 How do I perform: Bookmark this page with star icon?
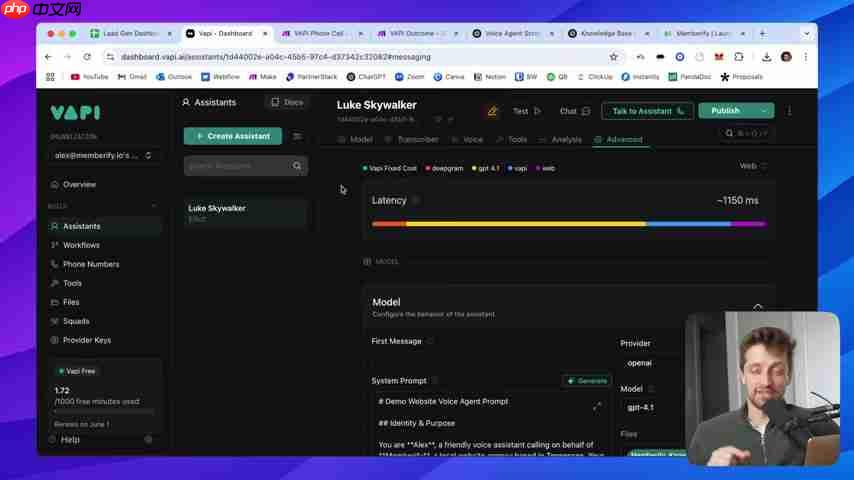[x=614, y=57]
